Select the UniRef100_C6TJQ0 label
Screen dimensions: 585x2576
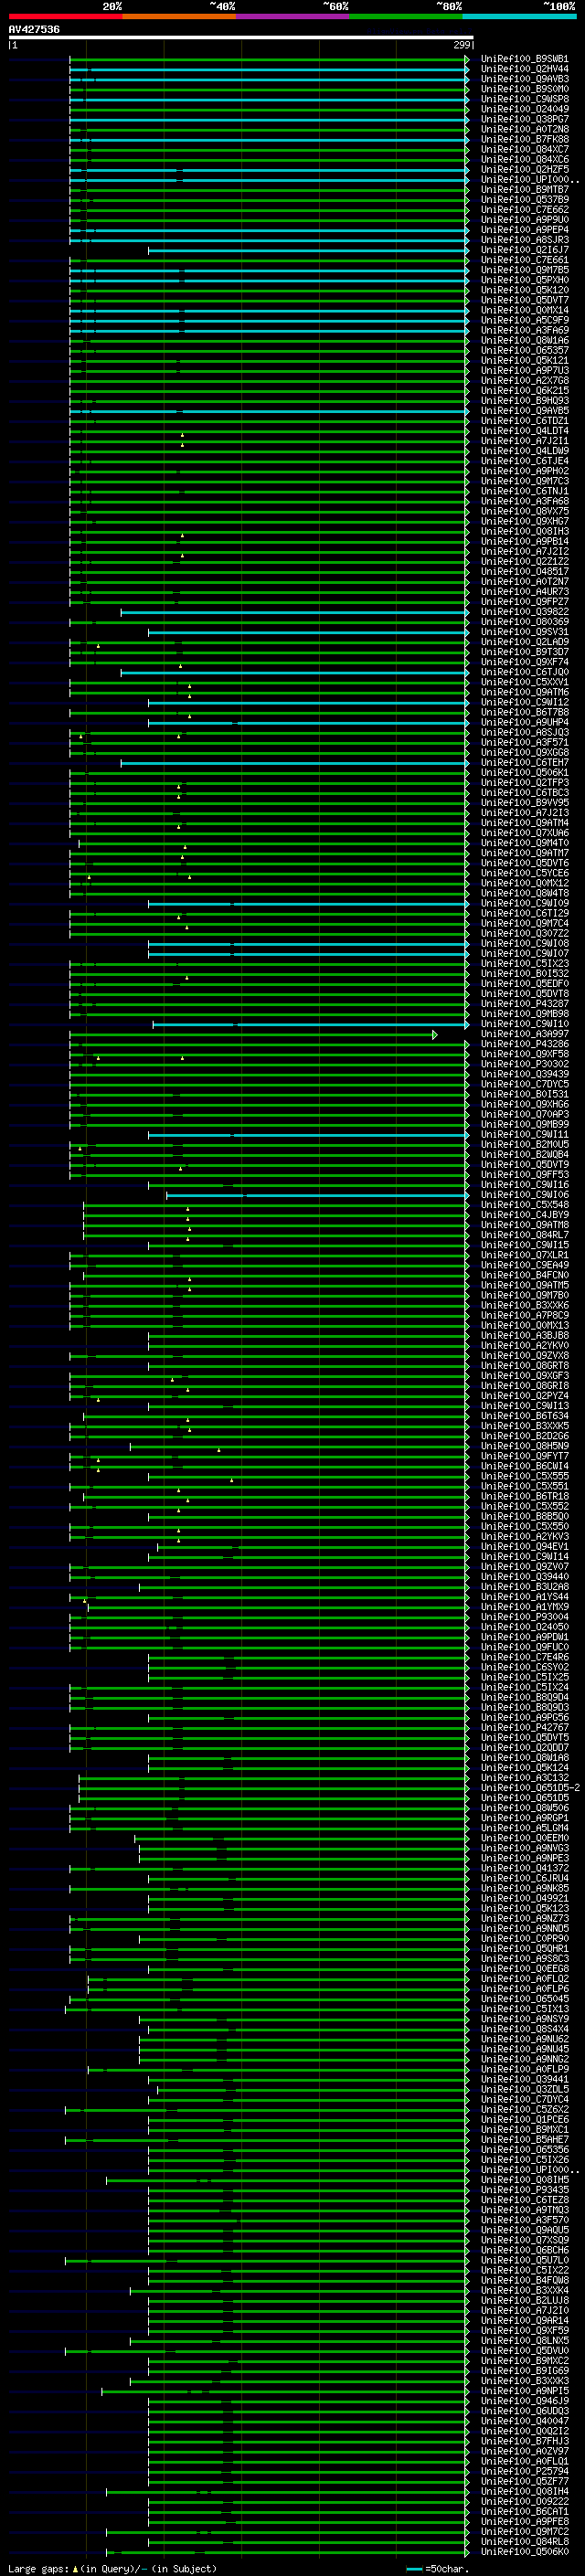coord(524,672)
